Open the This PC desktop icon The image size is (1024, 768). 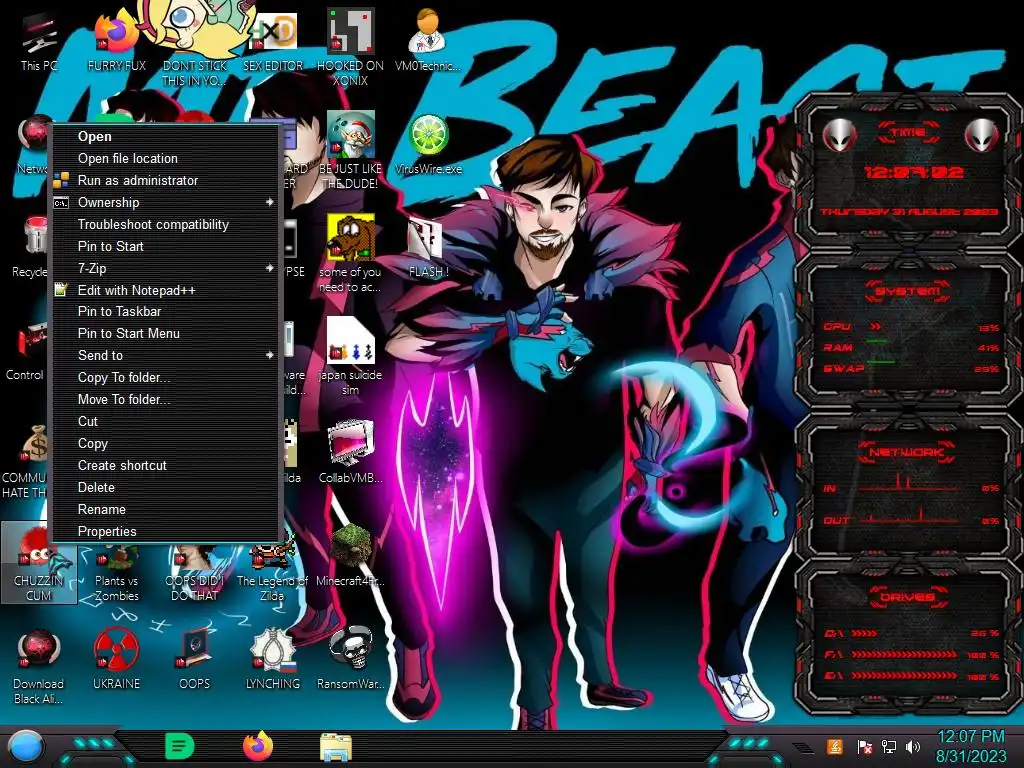(38, 42)
